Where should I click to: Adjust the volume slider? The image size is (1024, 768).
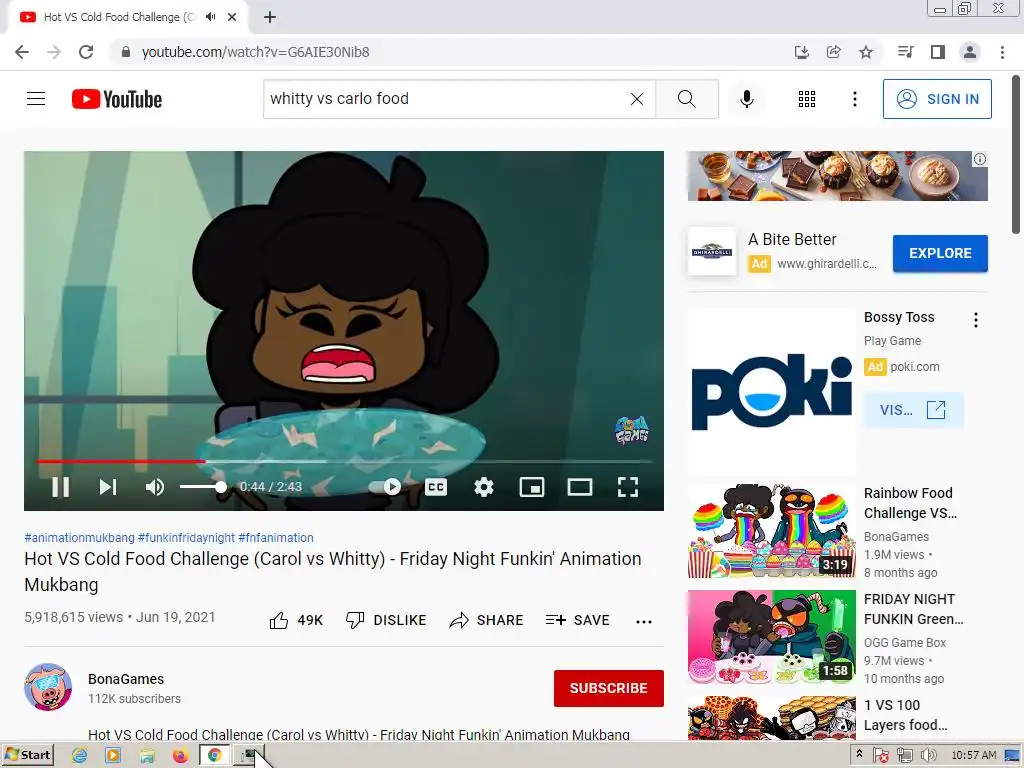click(x=203, y=487)
